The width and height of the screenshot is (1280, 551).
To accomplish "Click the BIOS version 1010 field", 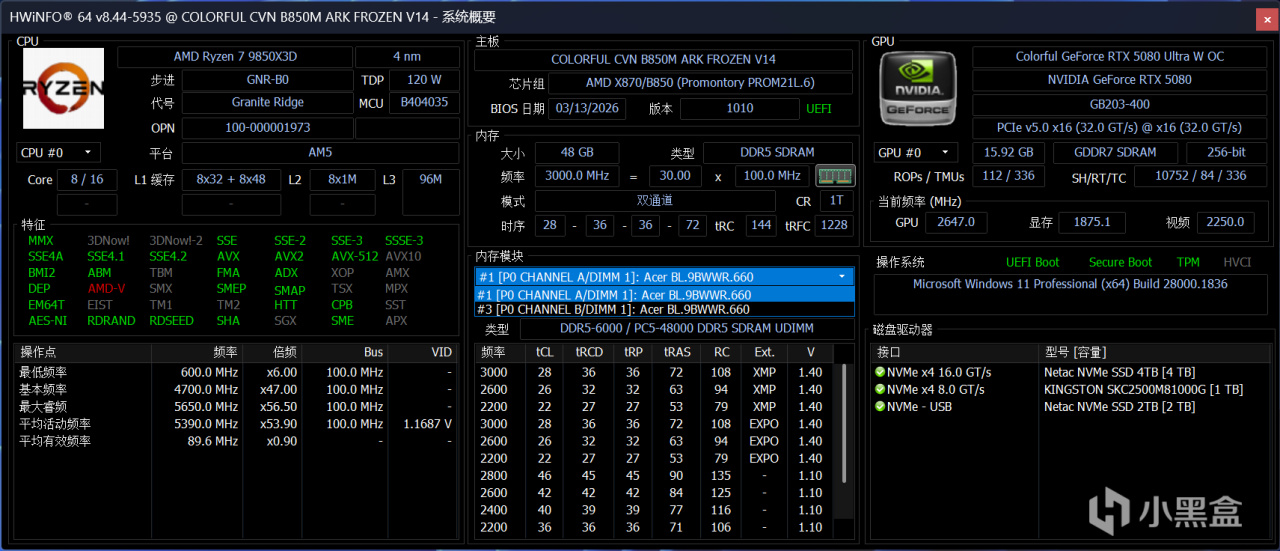I will (740, 108).
